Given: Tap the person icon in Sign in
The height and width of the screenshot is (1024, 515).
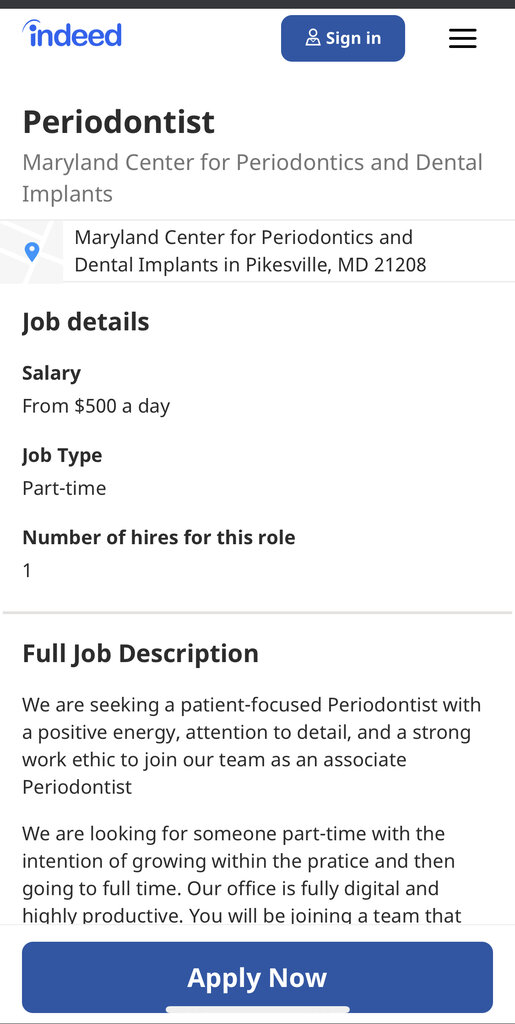Looking at the screenshot, I should coord(313,38).
